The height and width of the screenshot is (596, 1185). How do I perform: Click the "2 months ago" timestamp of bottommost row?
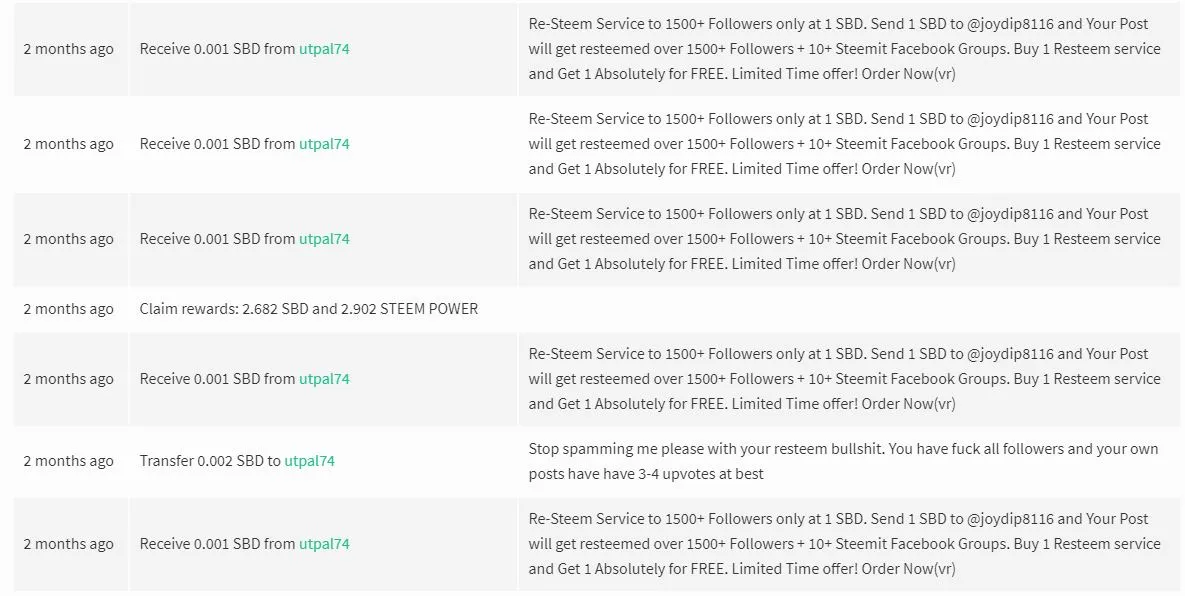[69, 544]
